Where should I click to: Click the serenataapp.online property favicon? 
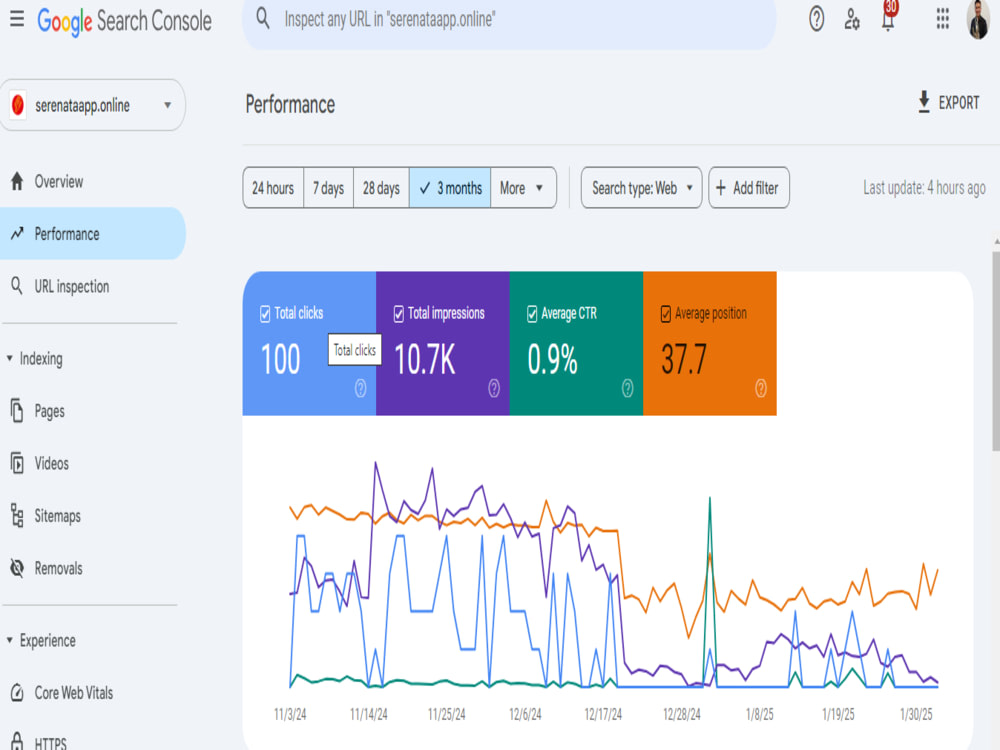click(x=18, y=105)
